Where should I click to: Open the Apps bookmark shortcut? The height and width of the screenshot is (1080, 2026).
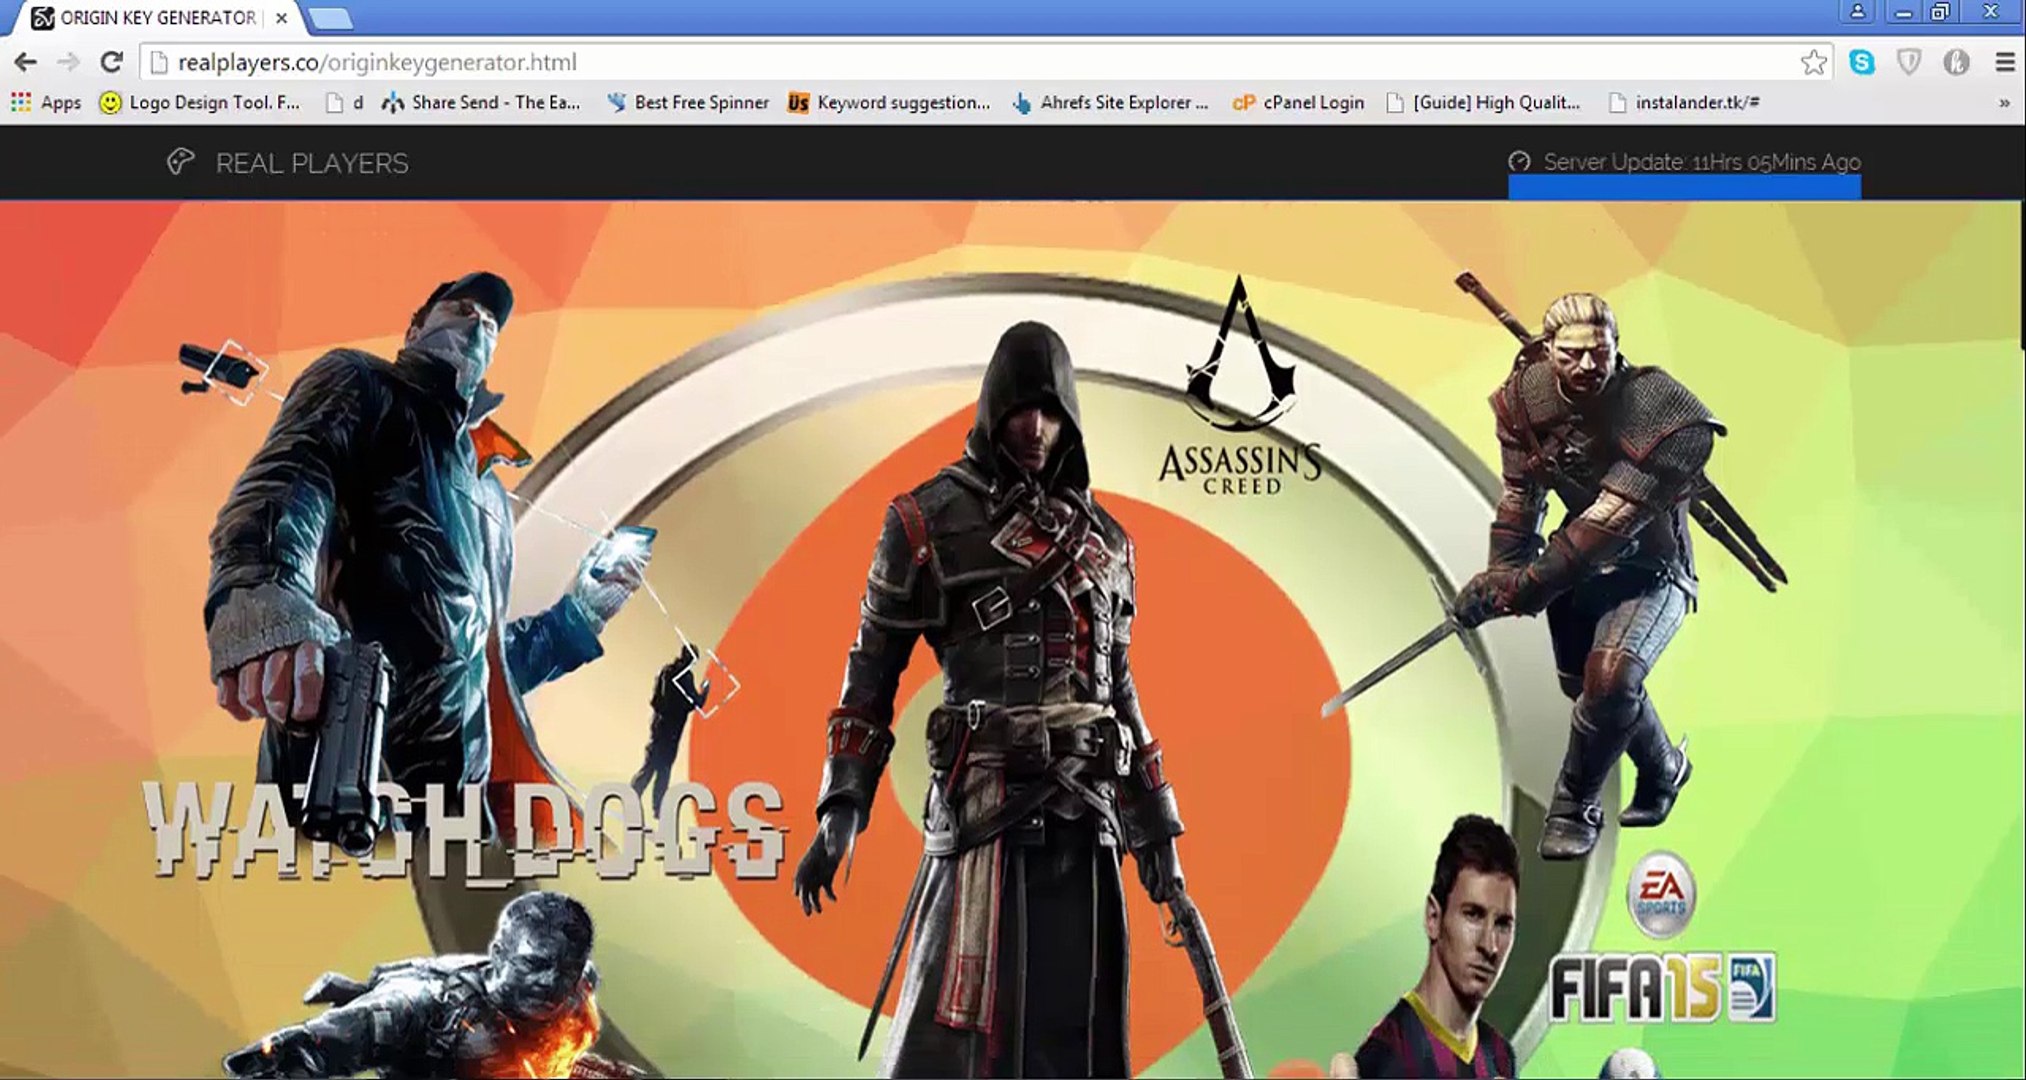pyautogui.click(x=46, y=102)
